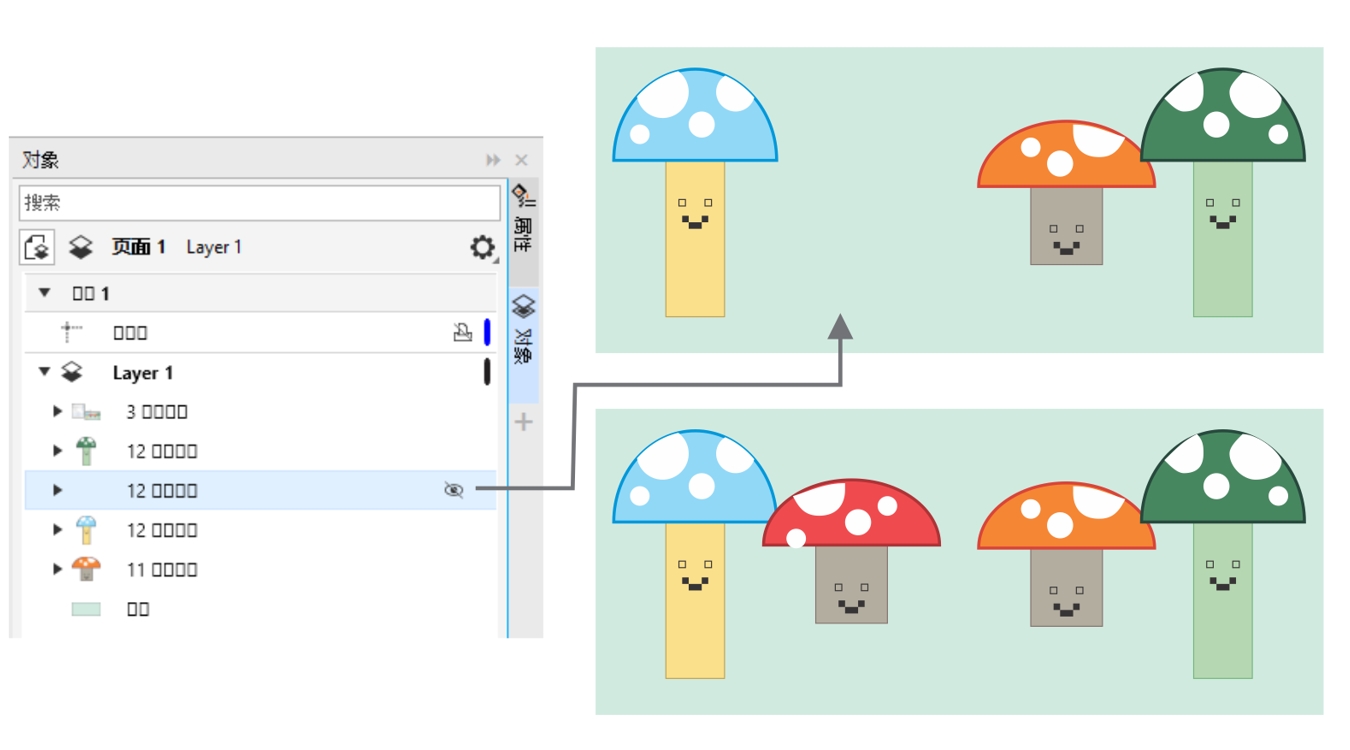The image size is (1350, 750).
Task: Collapse the page 1 tree node
Action: 44,293
